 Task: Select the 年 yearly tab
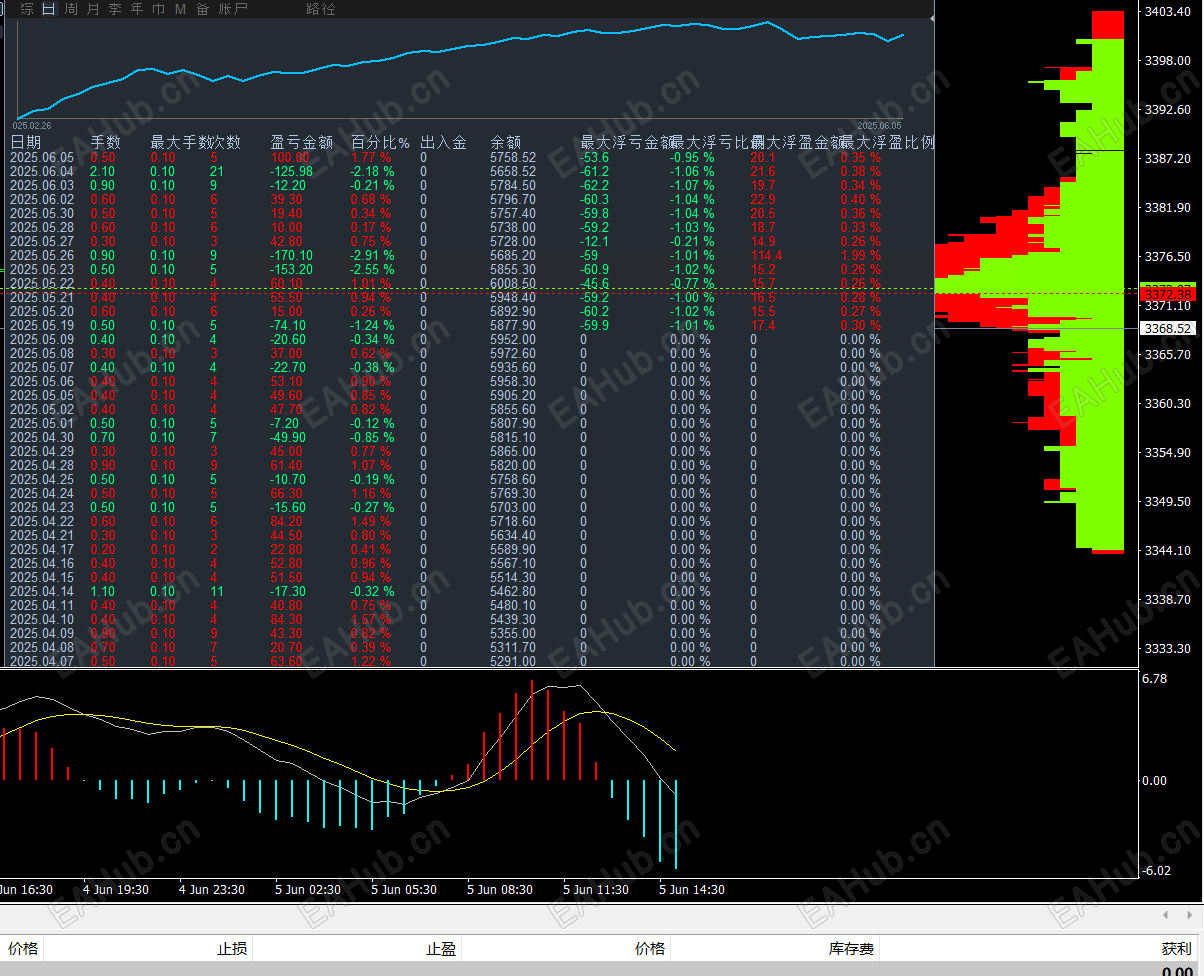coord(137,9)
